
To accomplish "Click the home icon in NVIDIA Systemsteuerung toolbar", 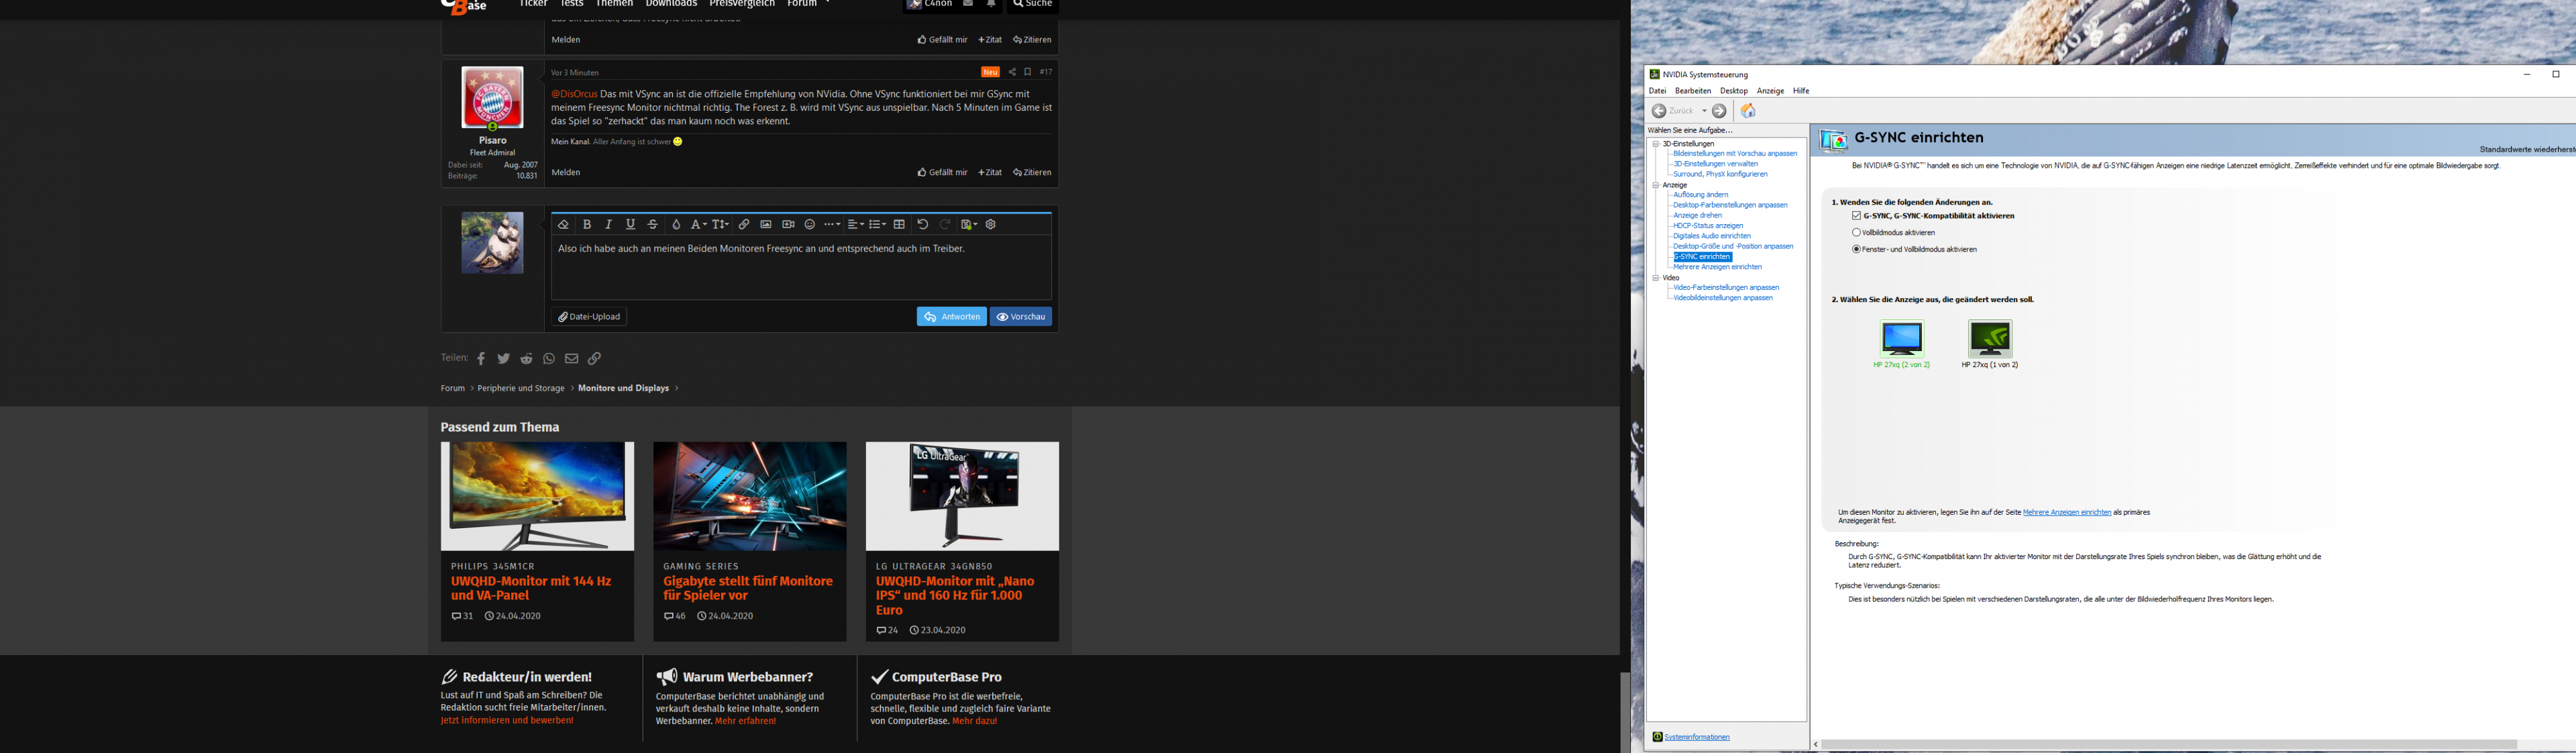I will coord(1748,111).
